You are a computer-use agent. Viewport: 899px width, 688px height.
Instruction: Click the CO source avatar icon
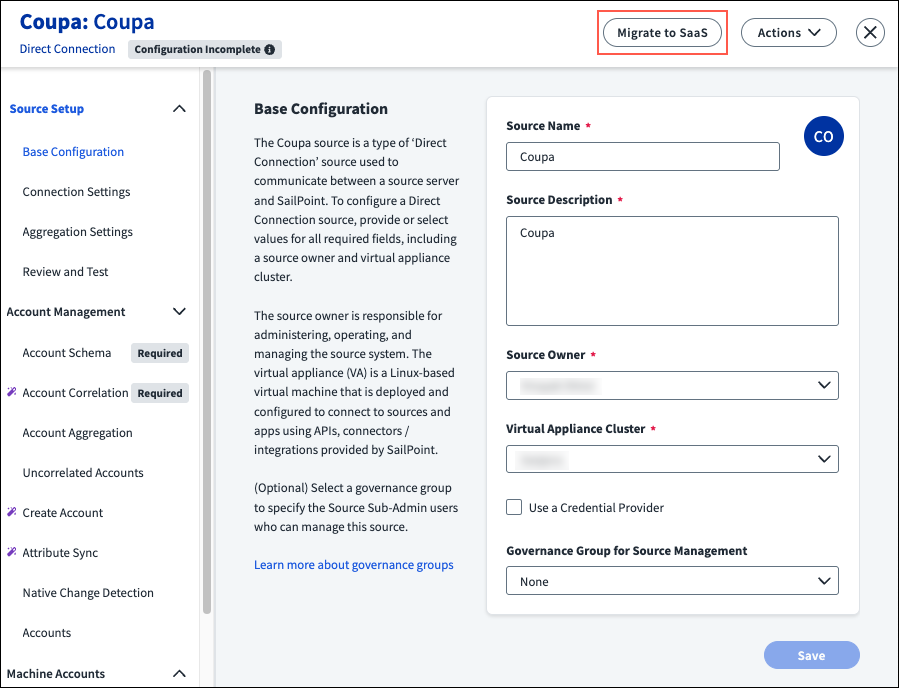(823, 136)
